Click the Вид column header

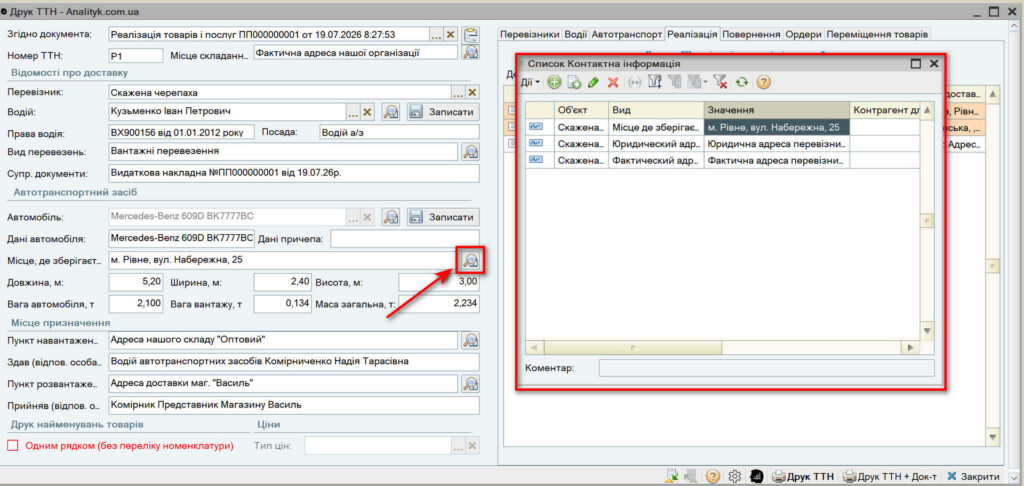pyautogui.click(x=656, y=110)
